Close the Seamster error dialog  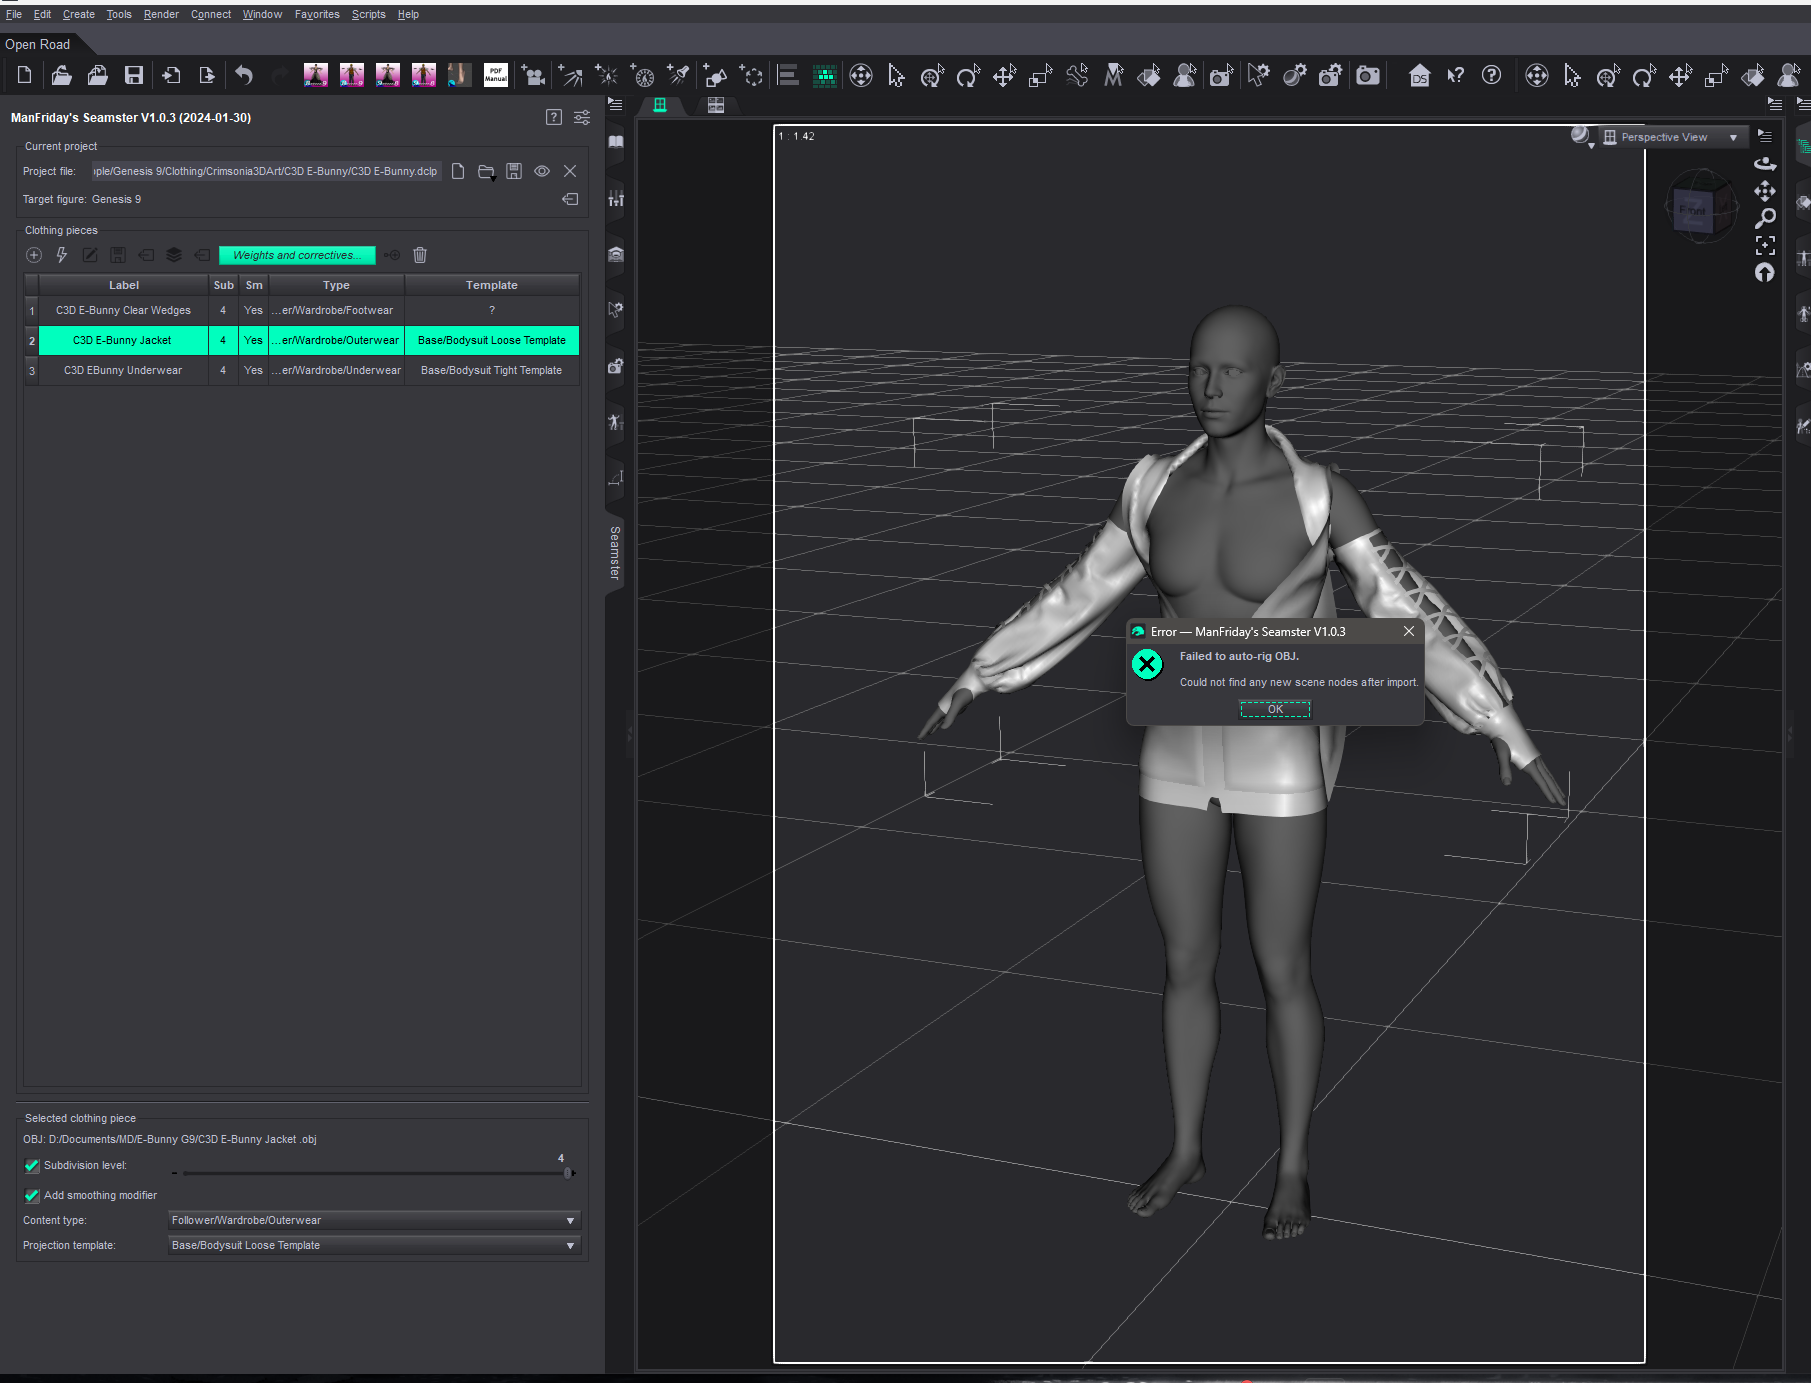[x=1408, y=631]
